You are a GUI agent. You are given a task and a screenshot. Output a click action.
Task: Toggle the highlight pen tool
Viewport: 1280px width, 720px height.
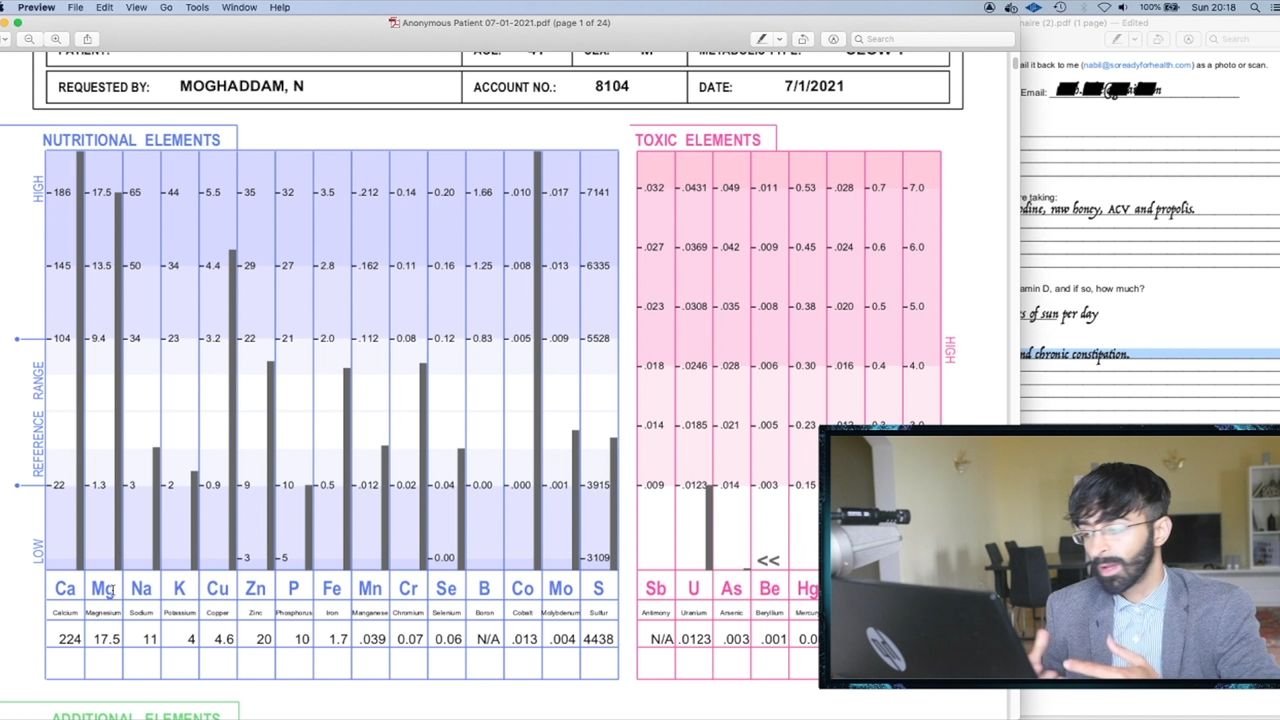pyautogui.click(x=761, y=39)
